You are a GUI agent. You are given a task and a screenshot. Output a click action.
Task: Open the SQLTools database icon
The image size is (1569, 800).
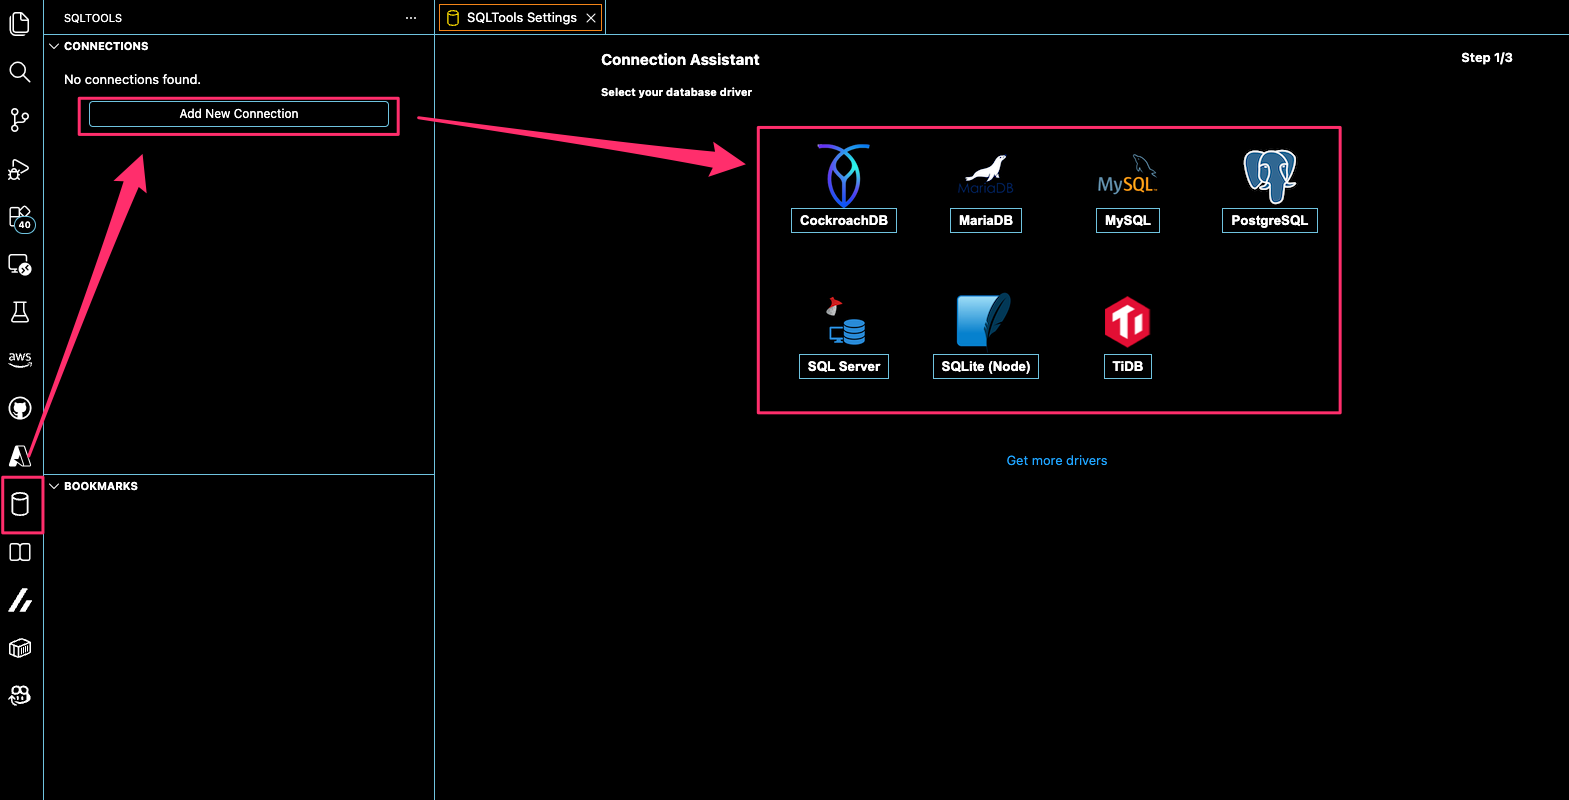(20, 504)
